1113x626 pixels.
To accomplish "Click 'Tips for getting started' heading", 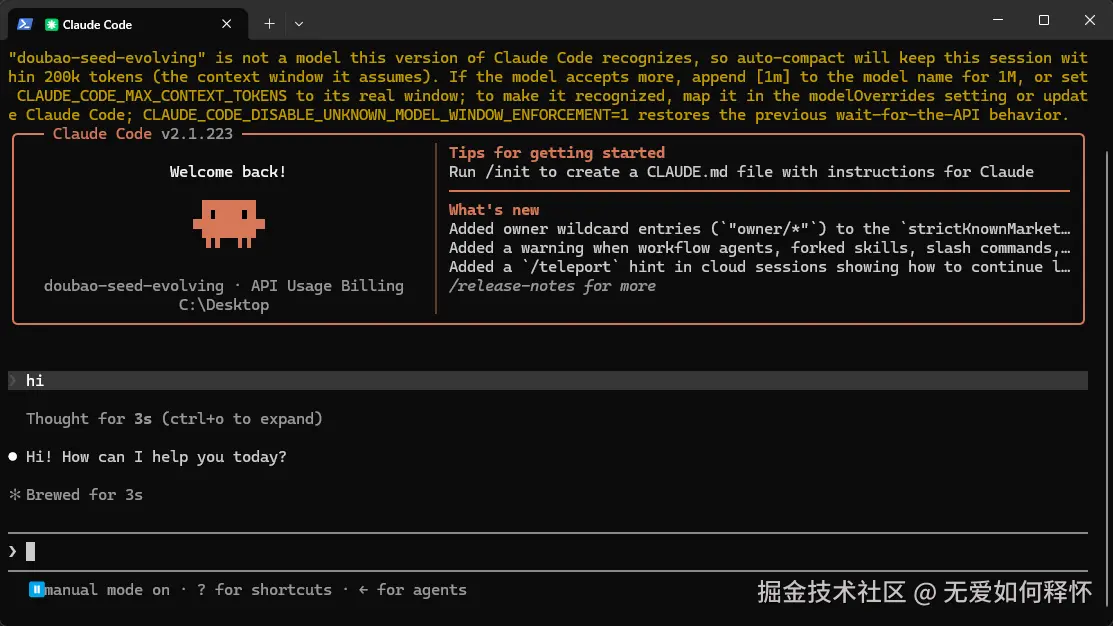I will click(556, 153).
